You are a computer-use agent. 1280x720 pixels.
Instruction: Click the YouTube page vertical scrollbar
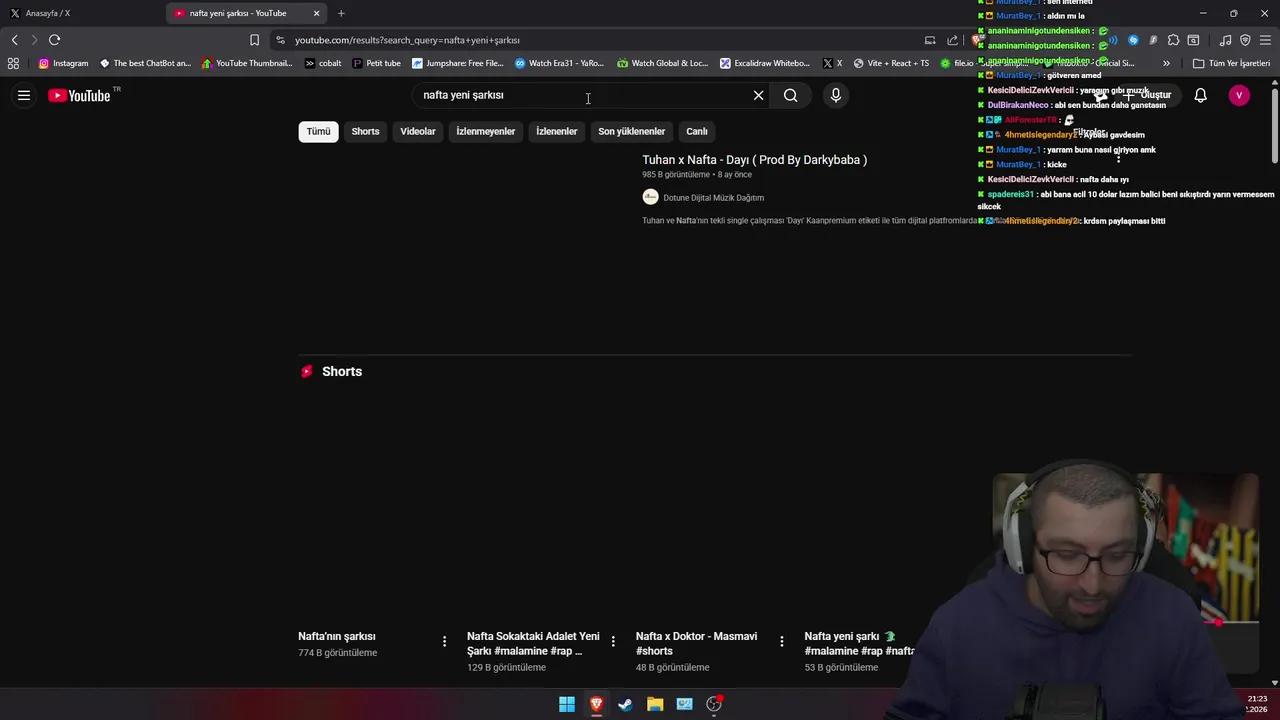tap(1274, 127)
